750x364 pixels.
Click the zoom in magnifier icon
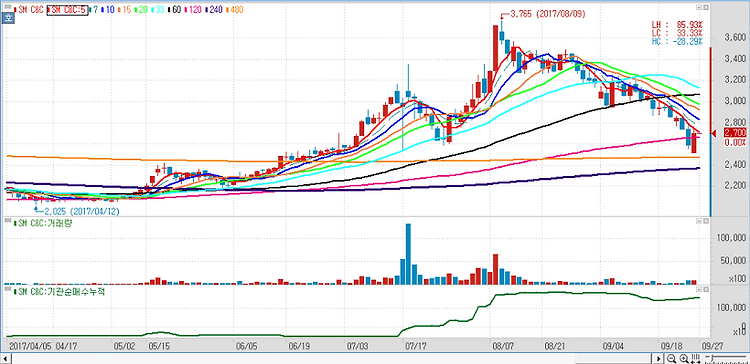[684, 359]
